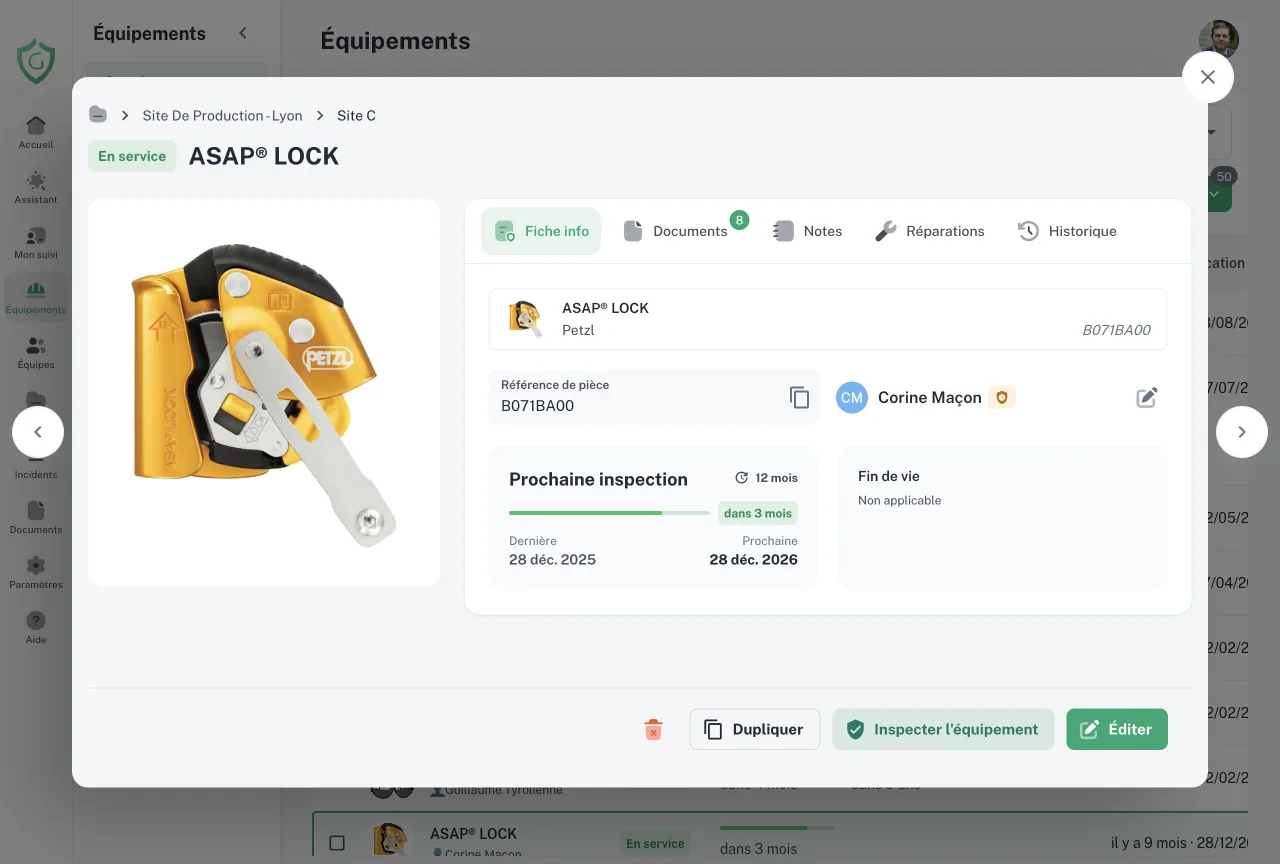Click the 12 mois inspection interval
The image size is (1280, 864).
click(766, 478)
